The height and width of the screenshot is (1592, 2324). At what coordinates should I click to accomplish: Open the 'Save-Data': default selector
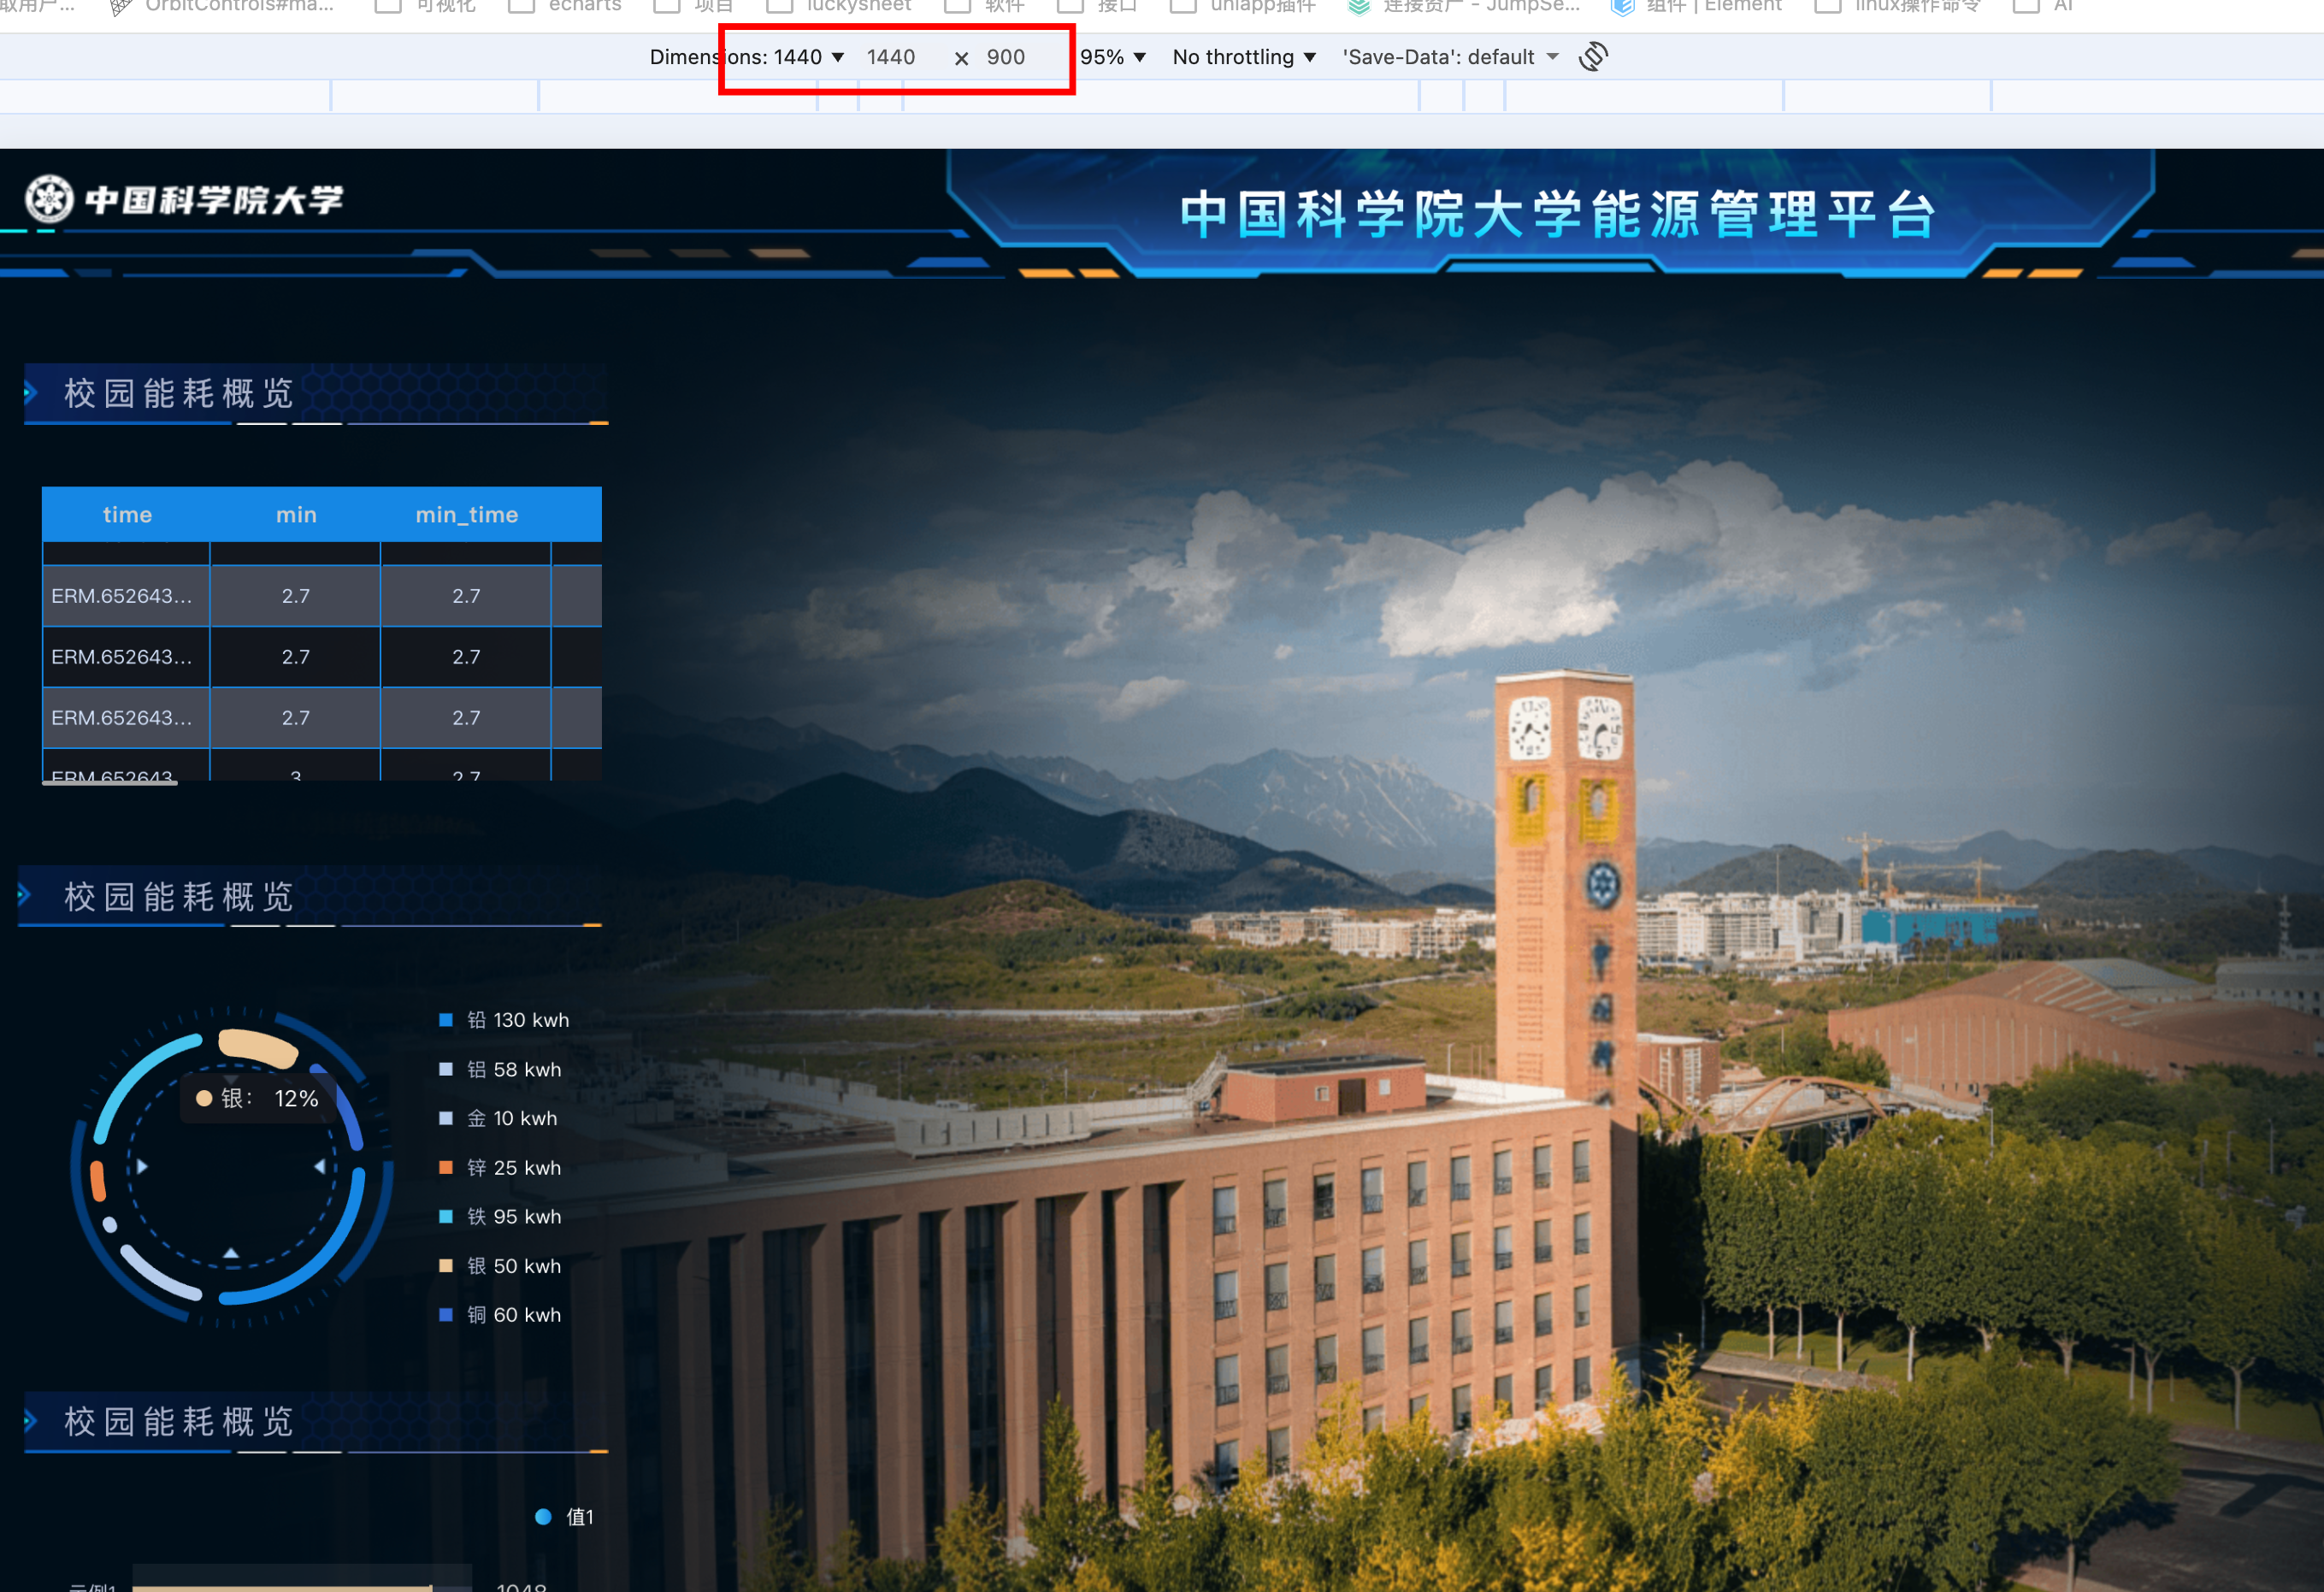click(x=1449, y=57)
